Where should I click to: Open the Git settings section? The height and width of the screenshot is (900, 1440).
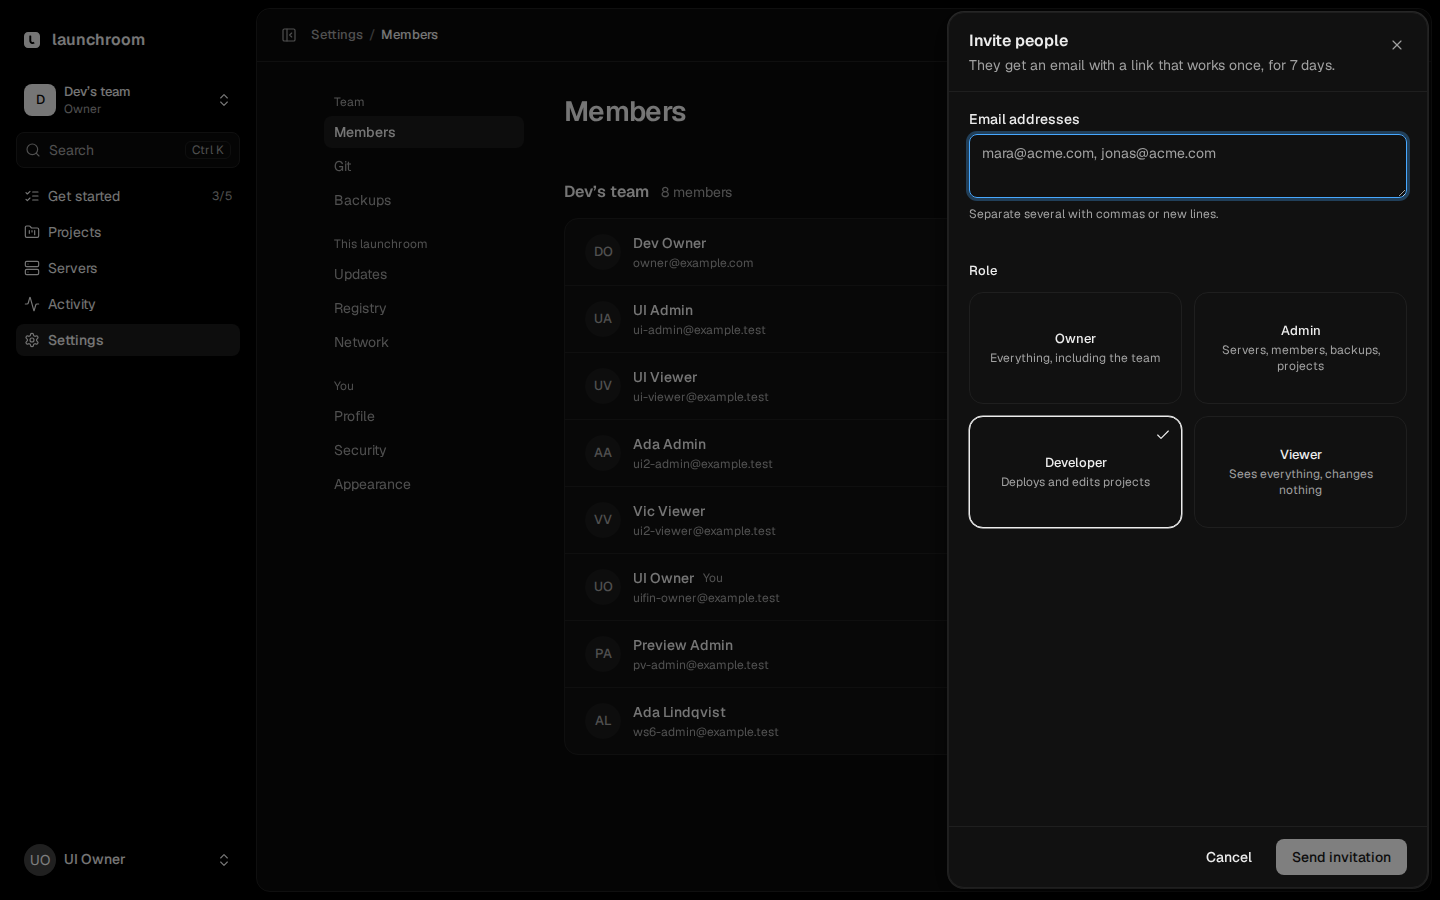pos(424,166)
